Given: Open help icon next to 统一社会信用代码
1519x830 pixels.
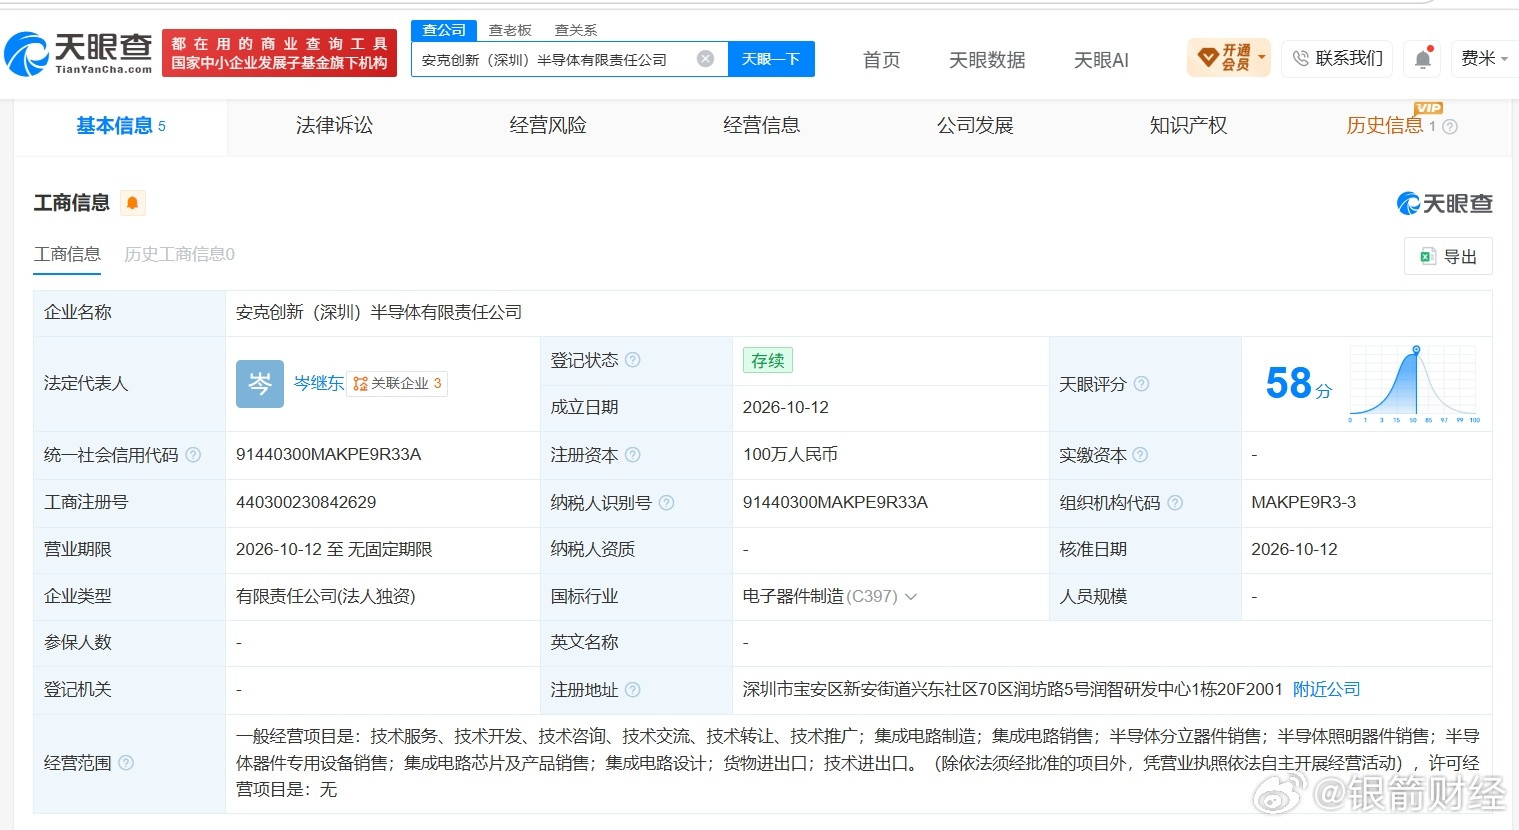Looking at the screenshot, I should point(193,455).
